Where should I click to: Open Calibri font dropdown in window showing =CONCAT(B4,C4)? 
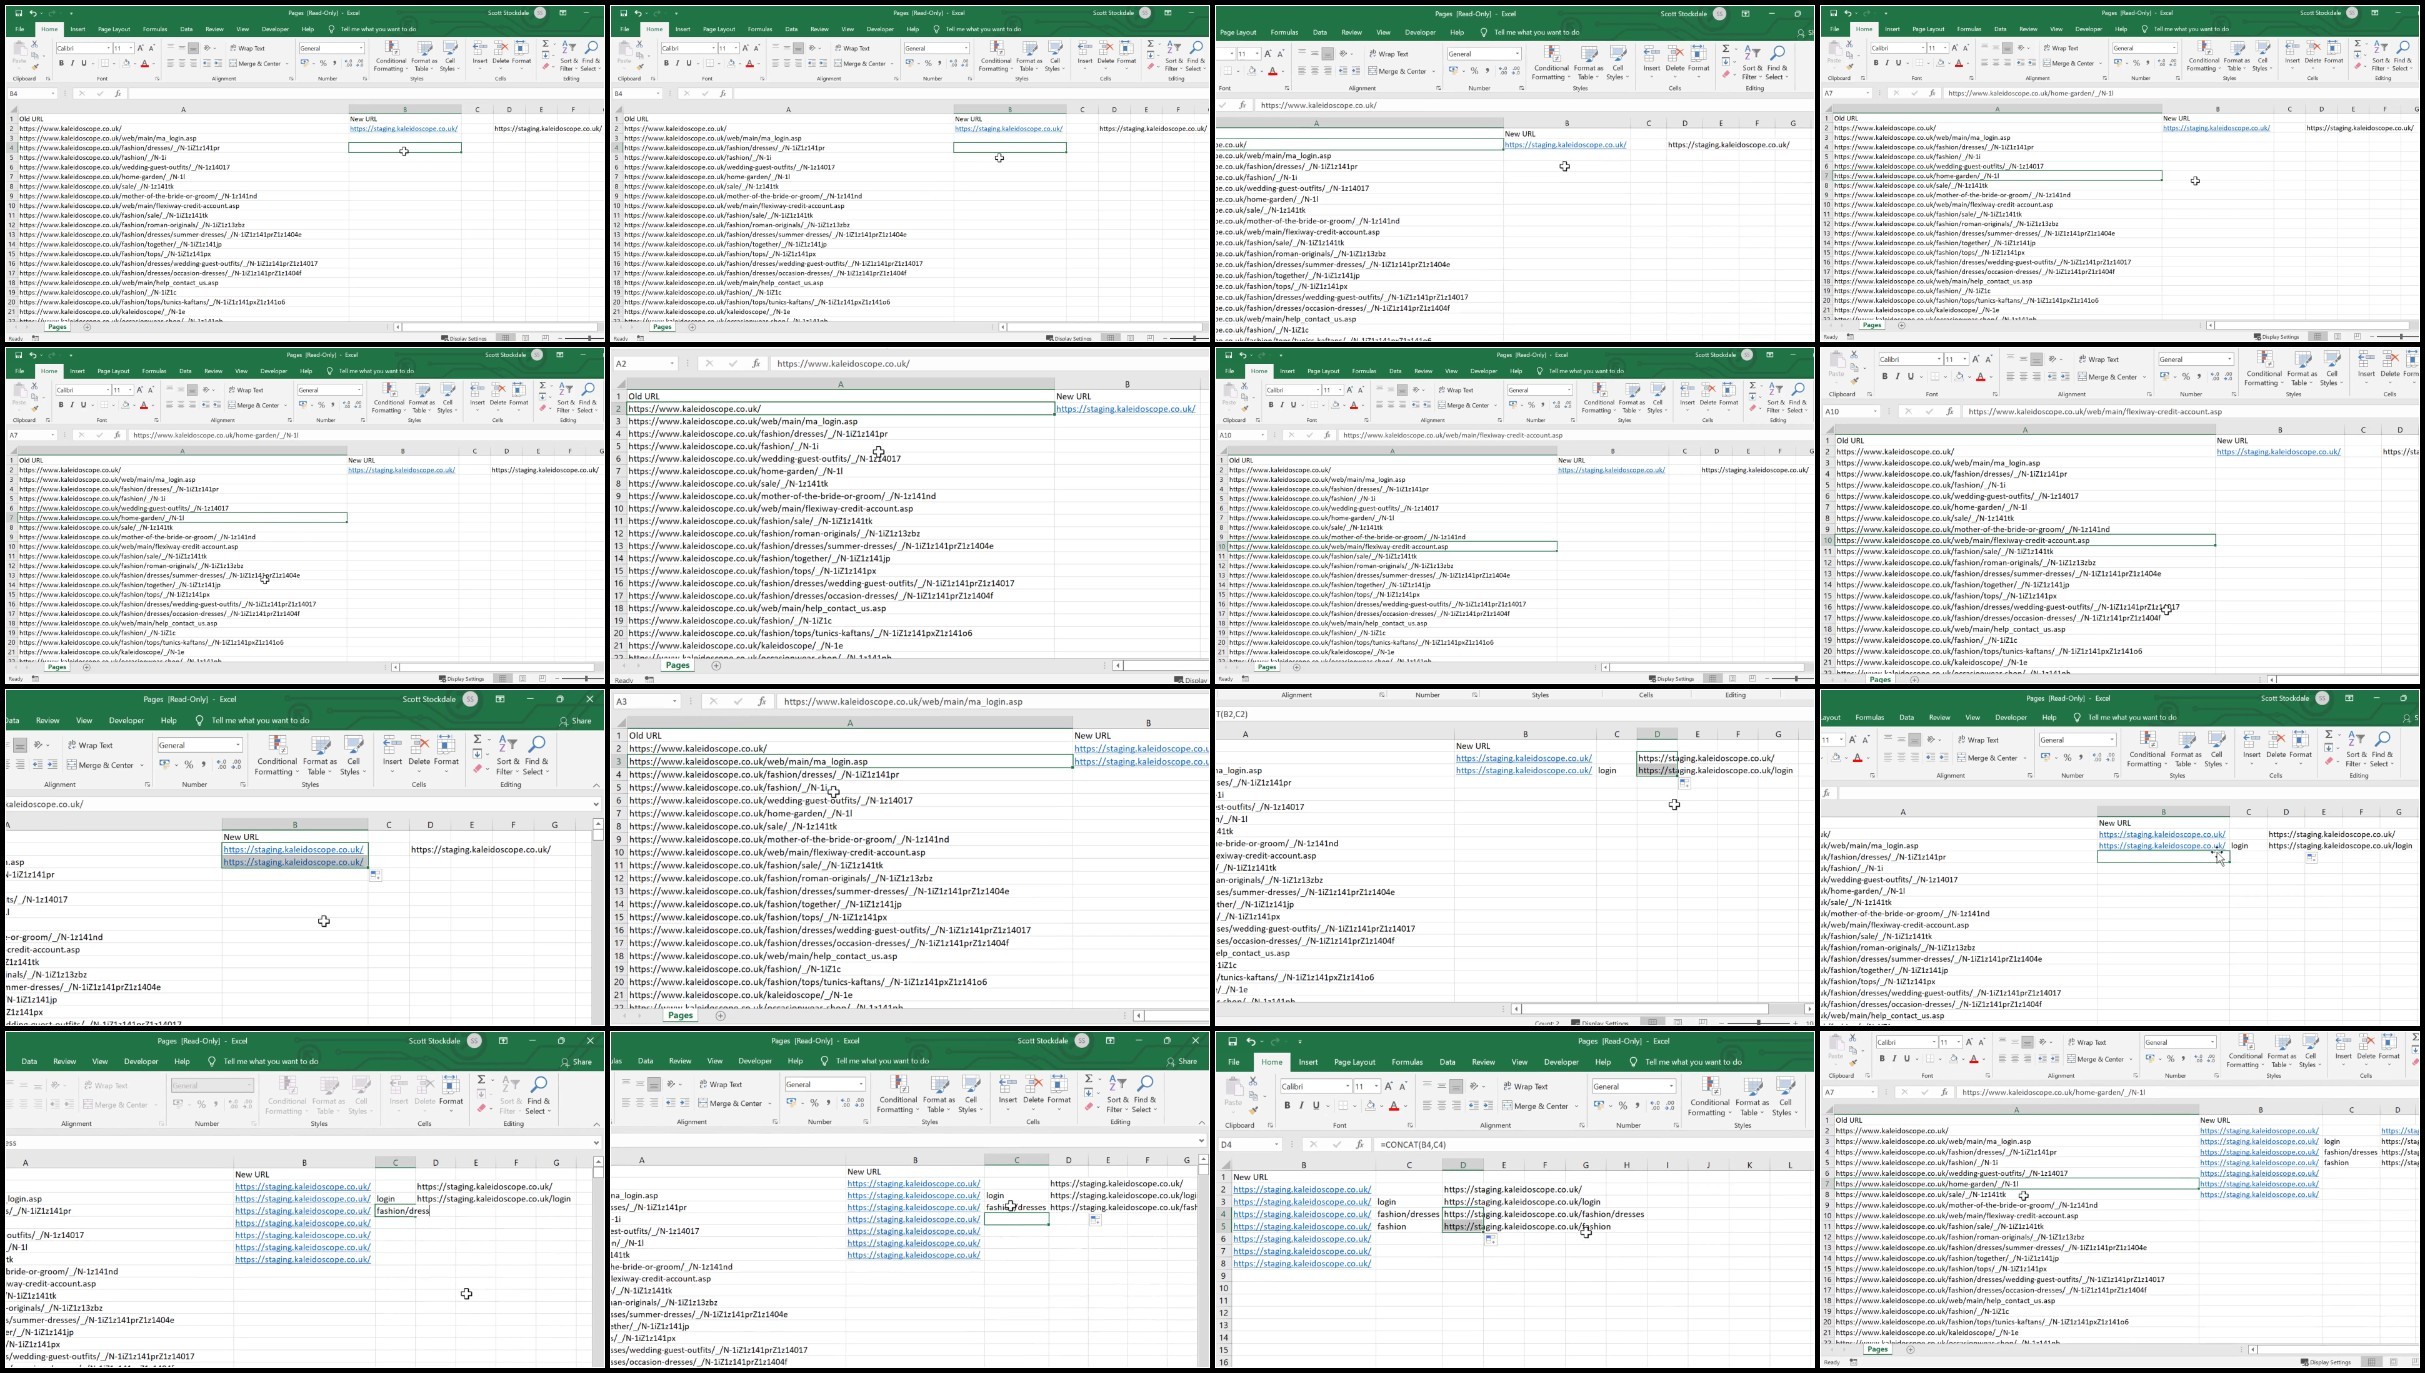pyautogui.click(x=1348, y=1086)
